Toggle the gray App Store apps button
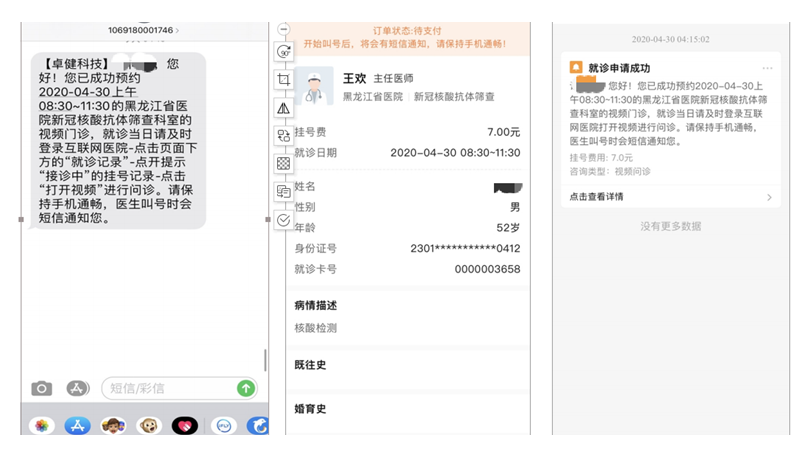The image size is (811, 458). point(78,388)
